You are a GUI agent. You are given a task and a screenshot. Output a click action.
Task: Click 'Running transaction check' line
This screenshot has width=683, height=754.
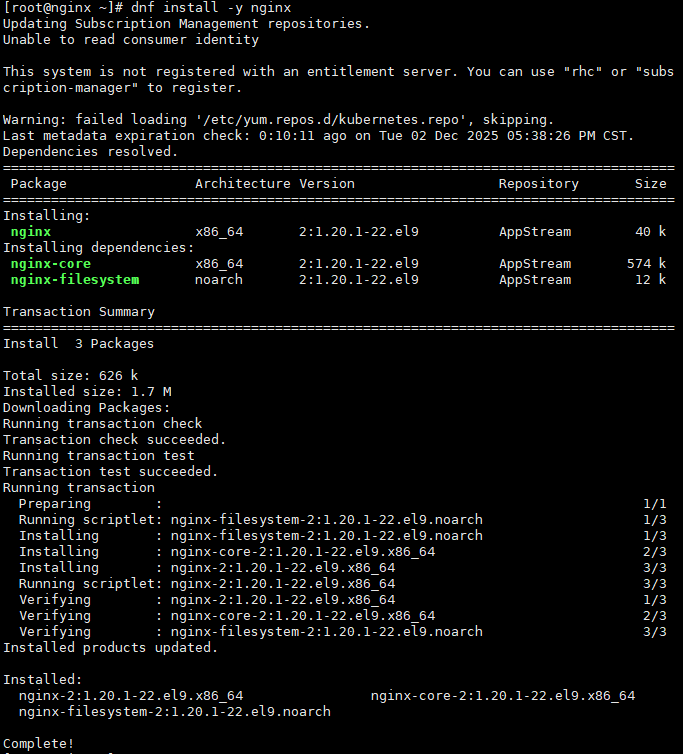102,424
